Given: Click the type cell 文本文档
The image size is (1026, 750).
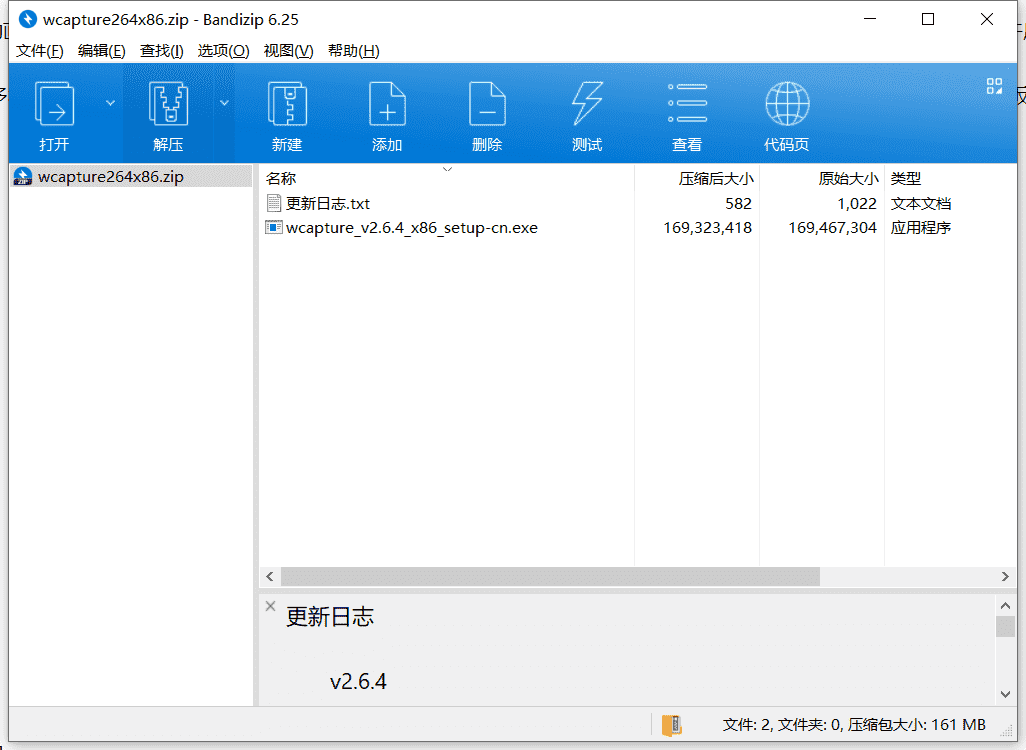Looking at the screenshot, I should tap(921, 204).
